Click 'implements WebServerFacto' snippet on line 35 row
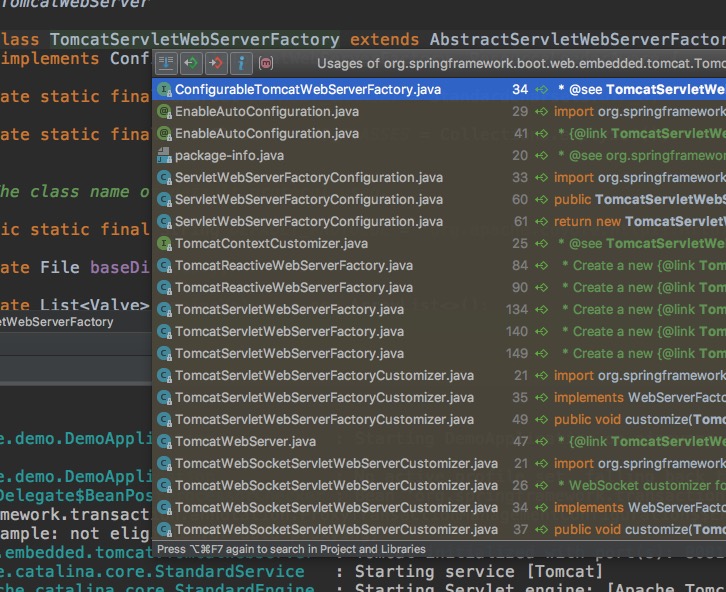This screenshot has width=726, height=592. (640, 398)
